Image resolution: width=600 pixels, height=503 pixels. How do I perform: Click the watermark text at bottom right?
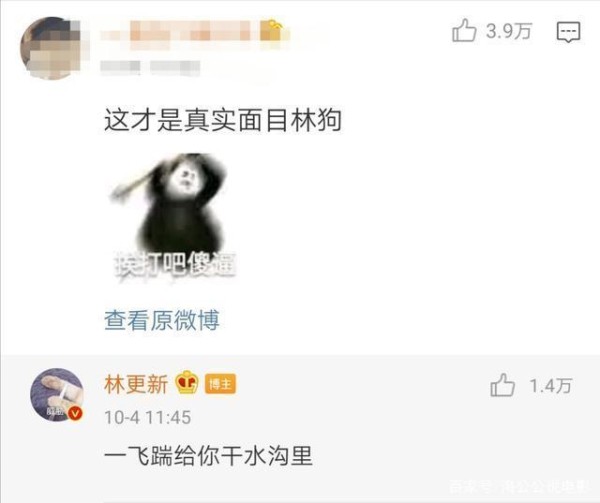(518, 486)
